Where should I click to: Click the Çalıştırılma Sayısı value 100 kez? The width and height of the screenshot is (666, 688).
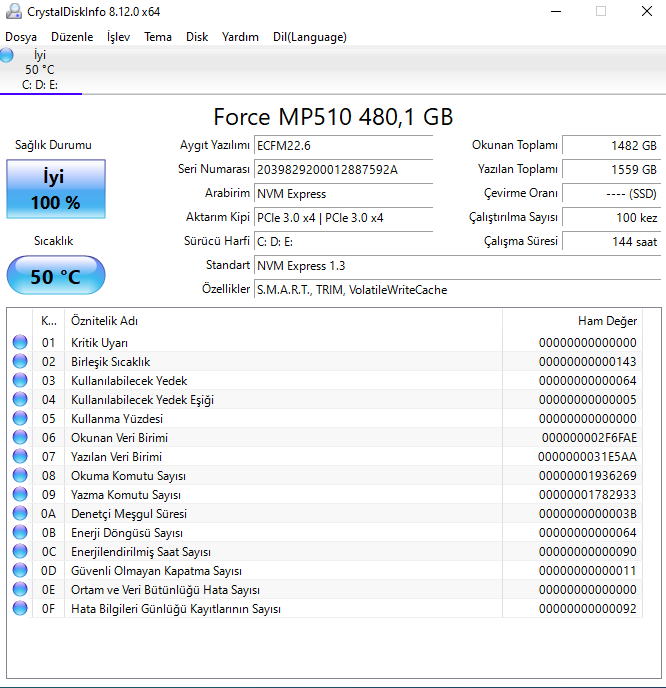coord(612,218)
